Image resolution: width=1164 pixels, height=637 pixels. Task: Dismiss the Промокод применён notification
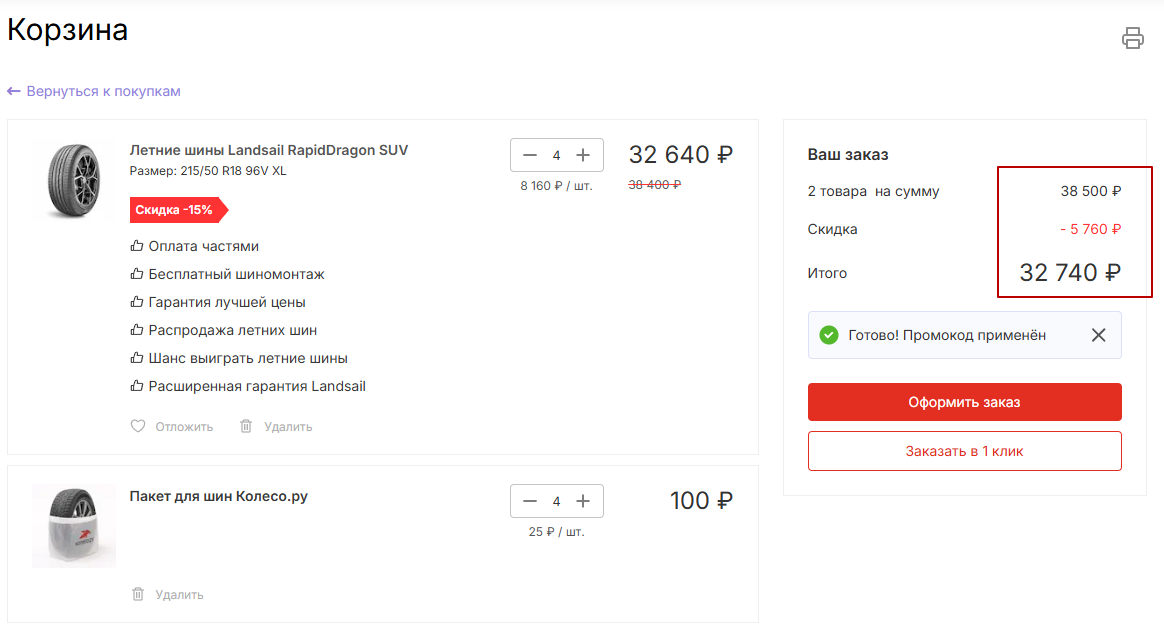point(1098,335)
